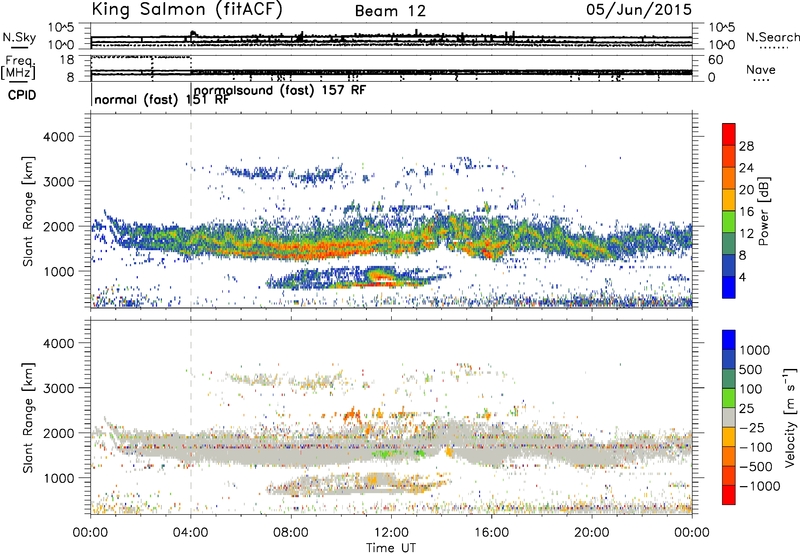800x554 pixels.
Task: Click the 12:00 time axis tick label
Action: click(391, 533)
